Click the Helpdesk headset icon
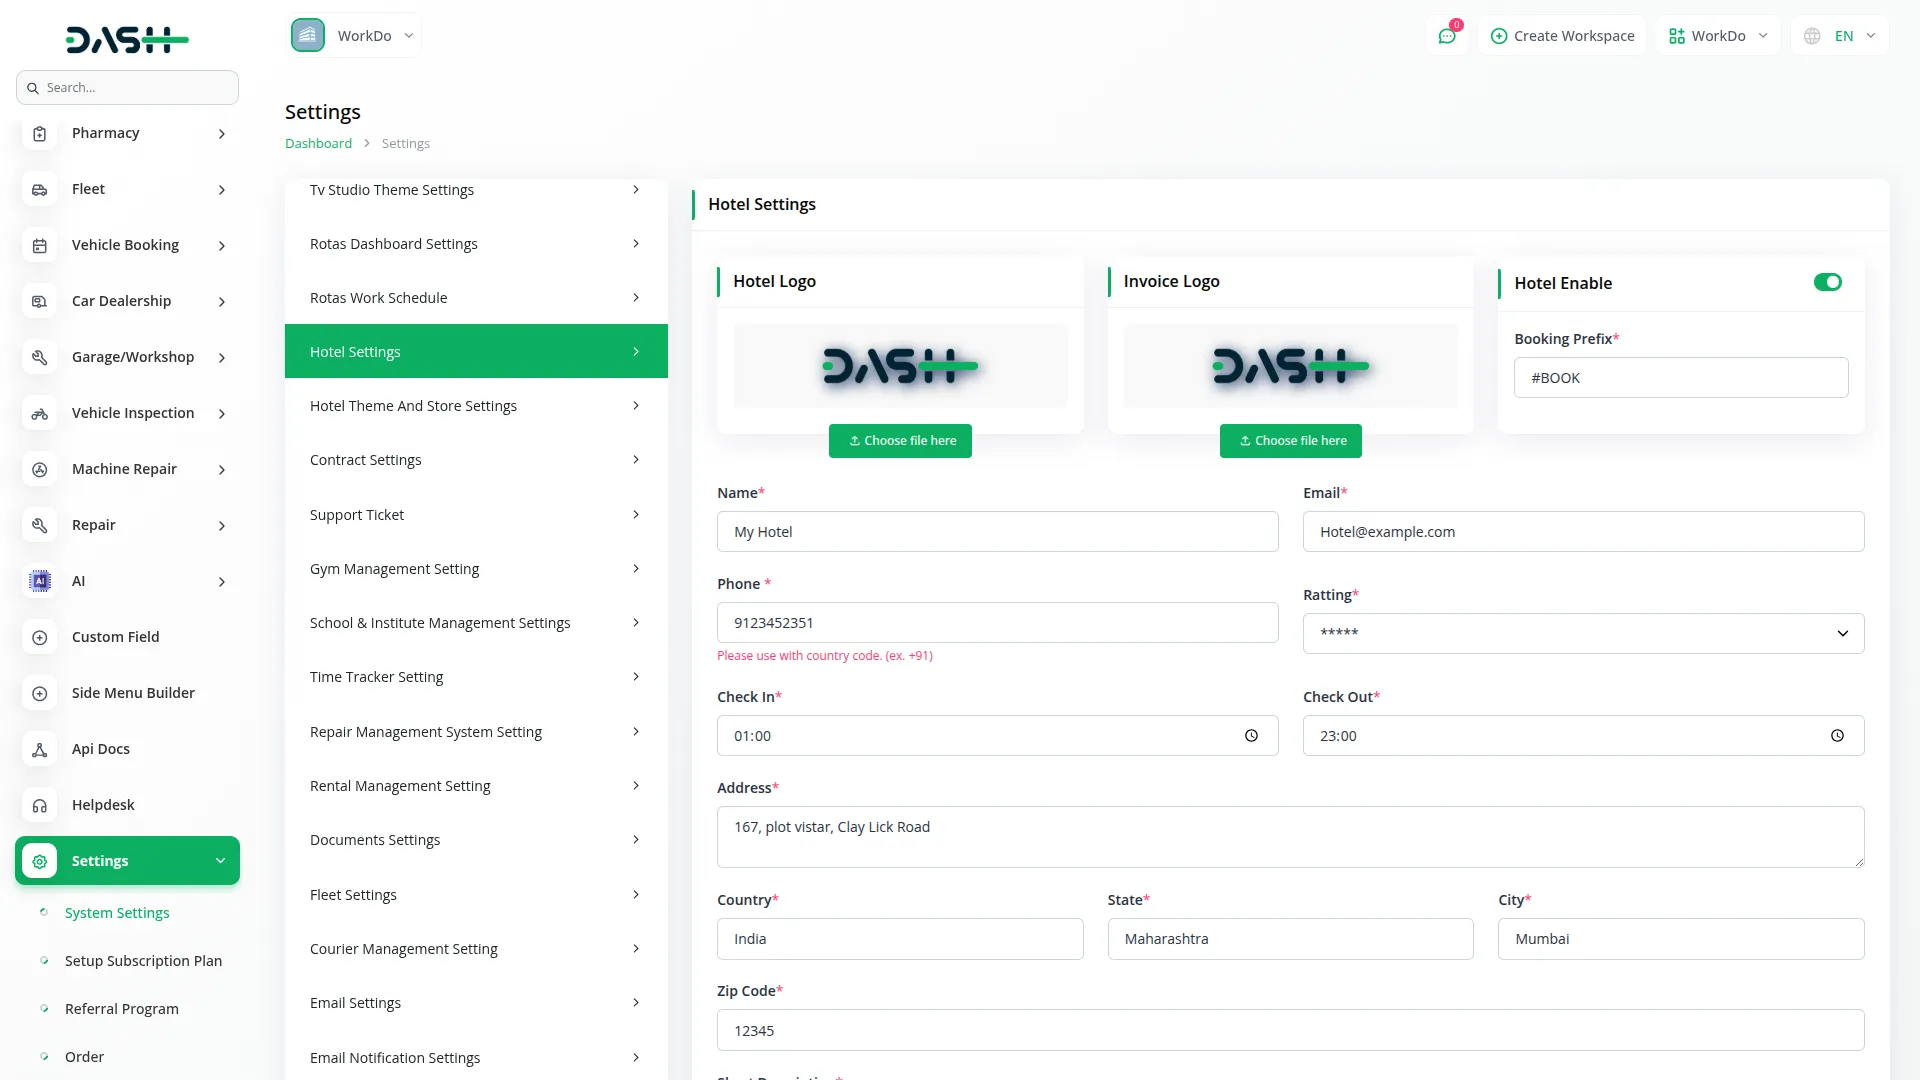This screenshot has height=1080, width=1920. click(x=40, y=805)
